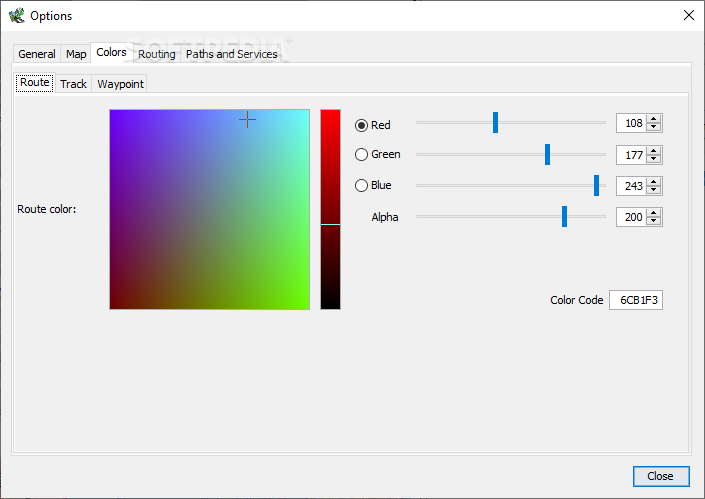Open the Map tab

tap(76, 54)
